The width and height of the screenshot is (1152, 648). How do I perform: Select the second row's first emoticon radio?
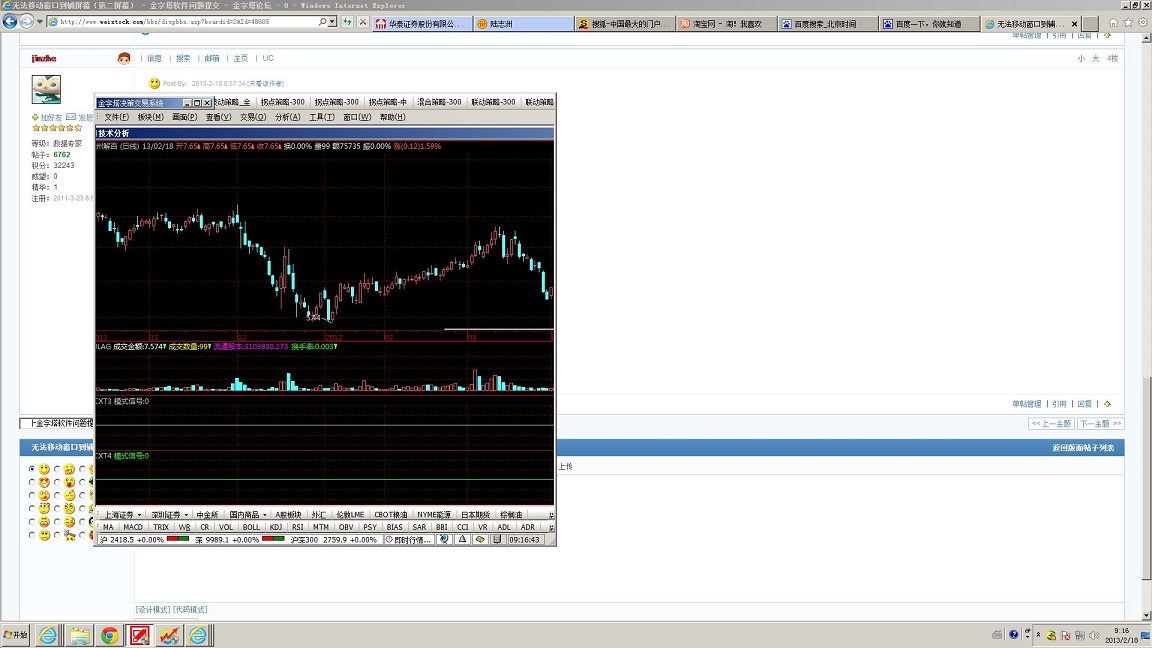[32, 483]
